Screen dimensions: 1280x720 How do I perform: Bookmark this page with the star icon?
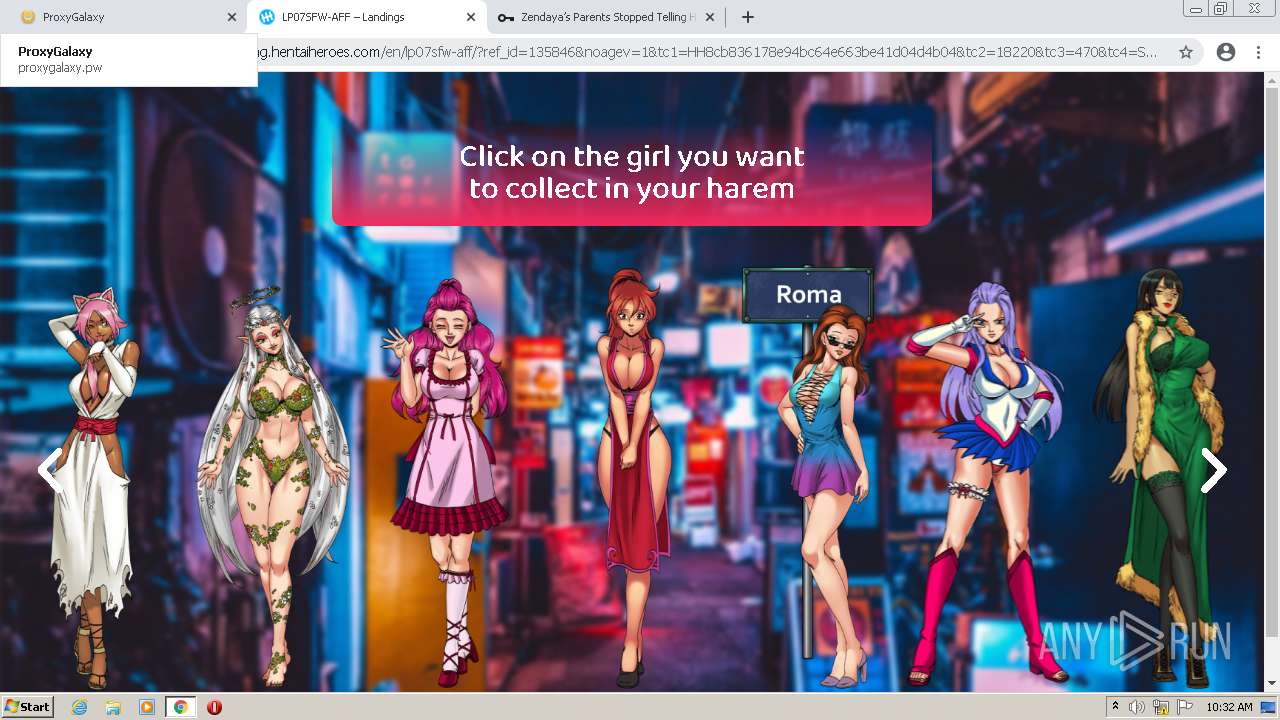1186,52
